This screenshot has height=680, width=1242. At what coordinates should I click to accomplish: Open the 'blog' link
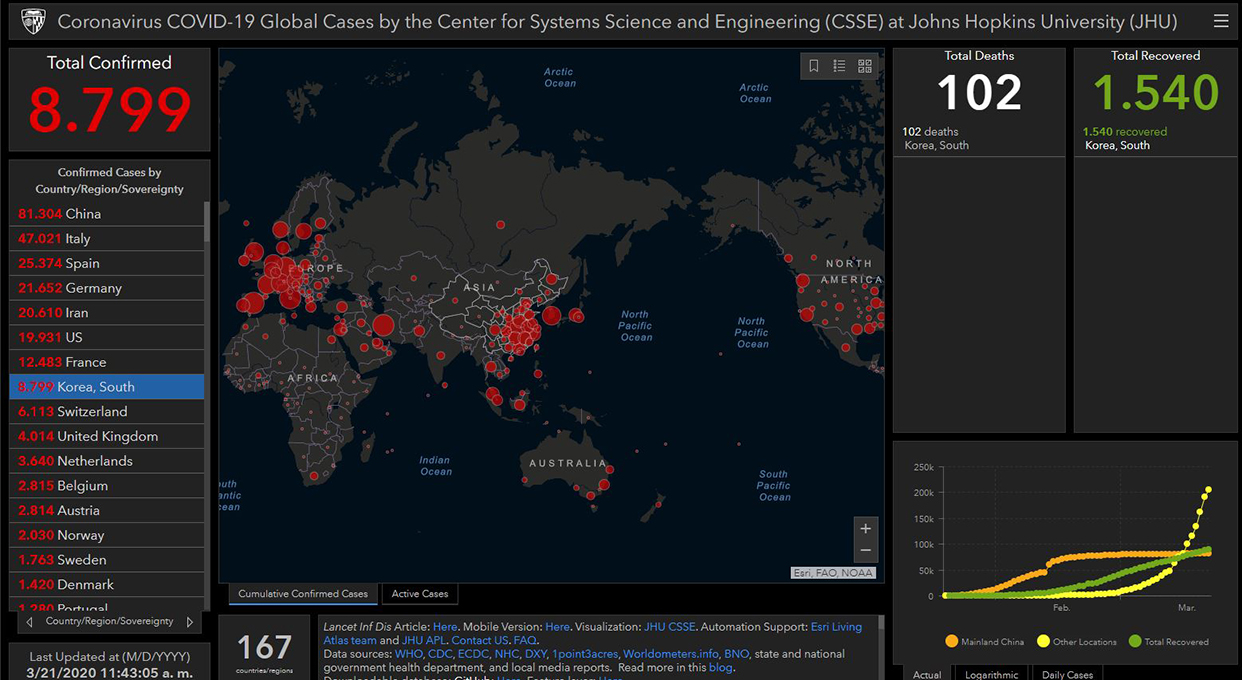click(720, 667)
